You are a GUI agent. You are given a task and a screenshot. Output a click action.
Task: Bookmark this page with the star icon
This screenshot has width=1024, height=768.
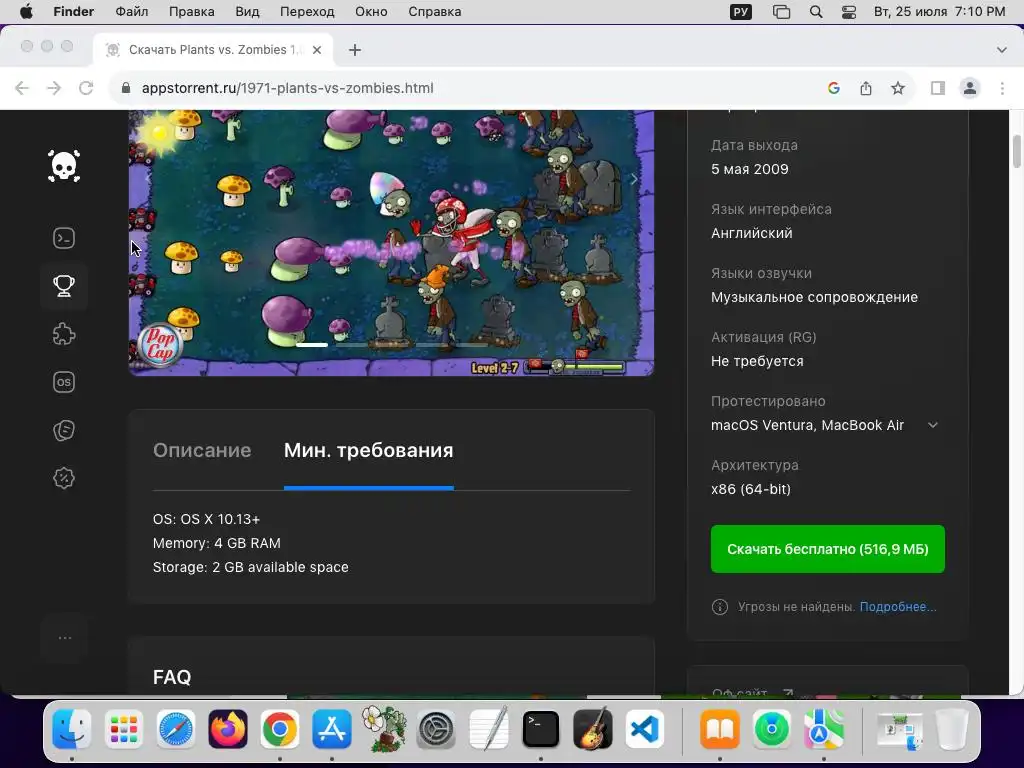click(898, 88)
